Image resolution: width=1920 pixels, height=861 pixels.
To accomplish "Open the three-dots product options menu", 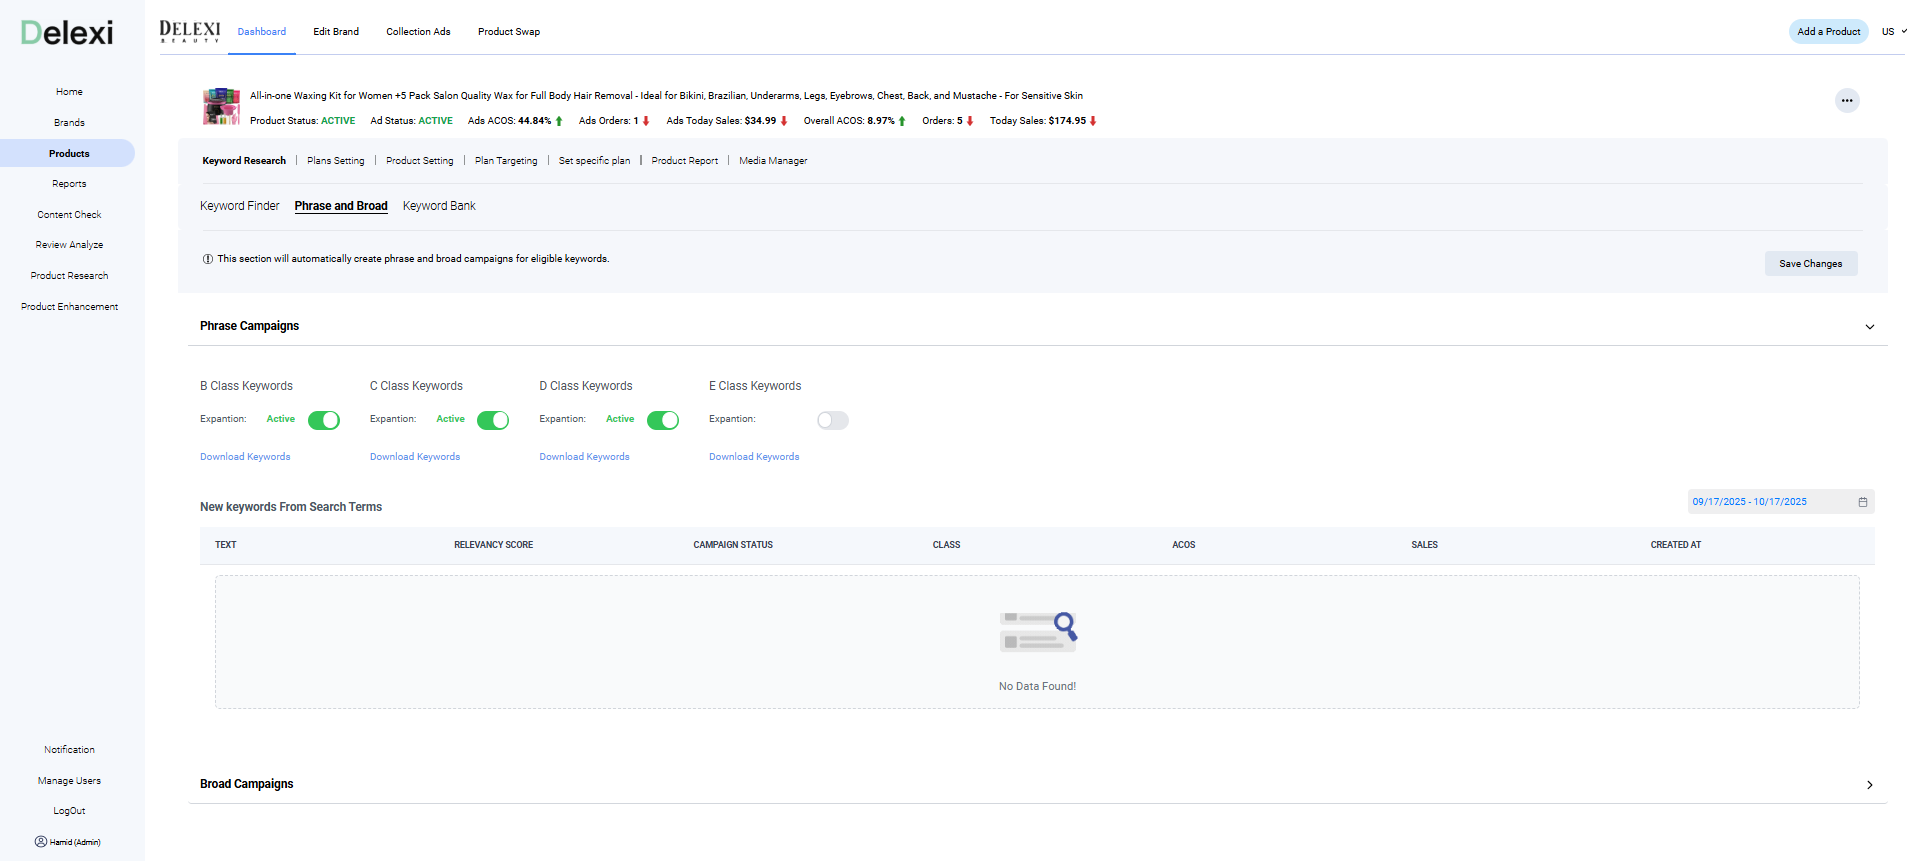I will click(1846, 100).
